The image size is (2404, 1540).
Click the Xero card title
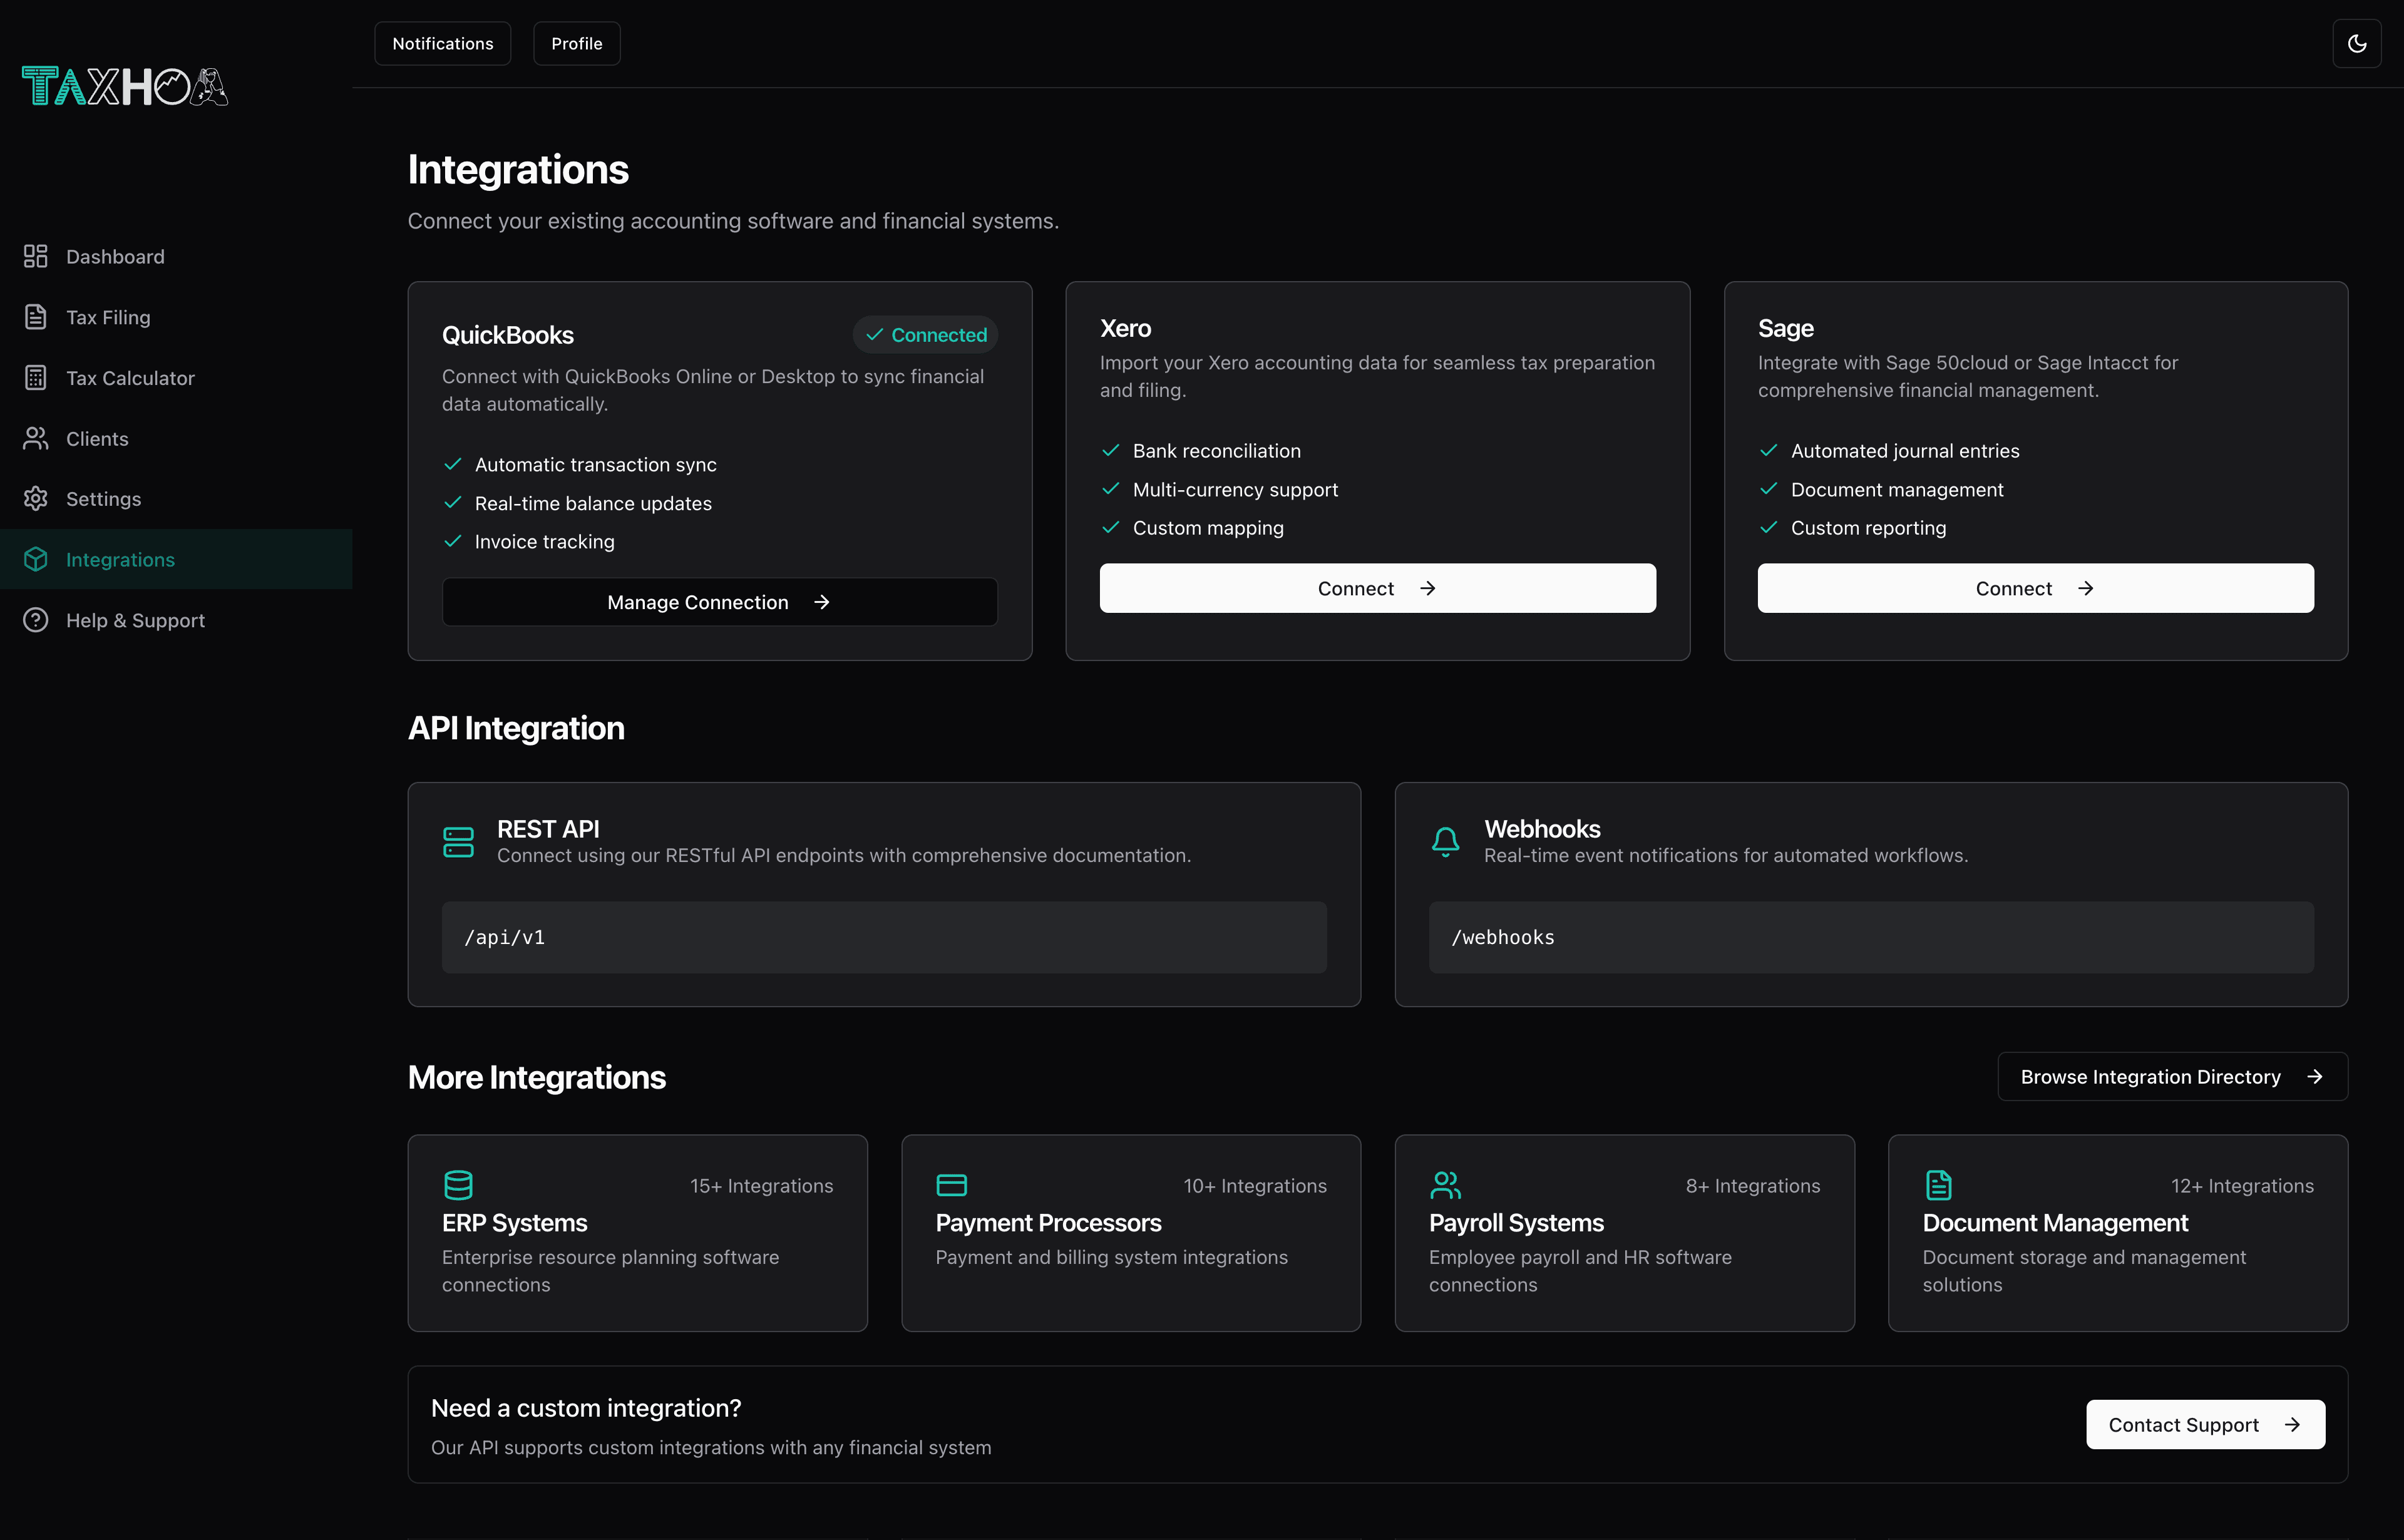[1125, 328]
